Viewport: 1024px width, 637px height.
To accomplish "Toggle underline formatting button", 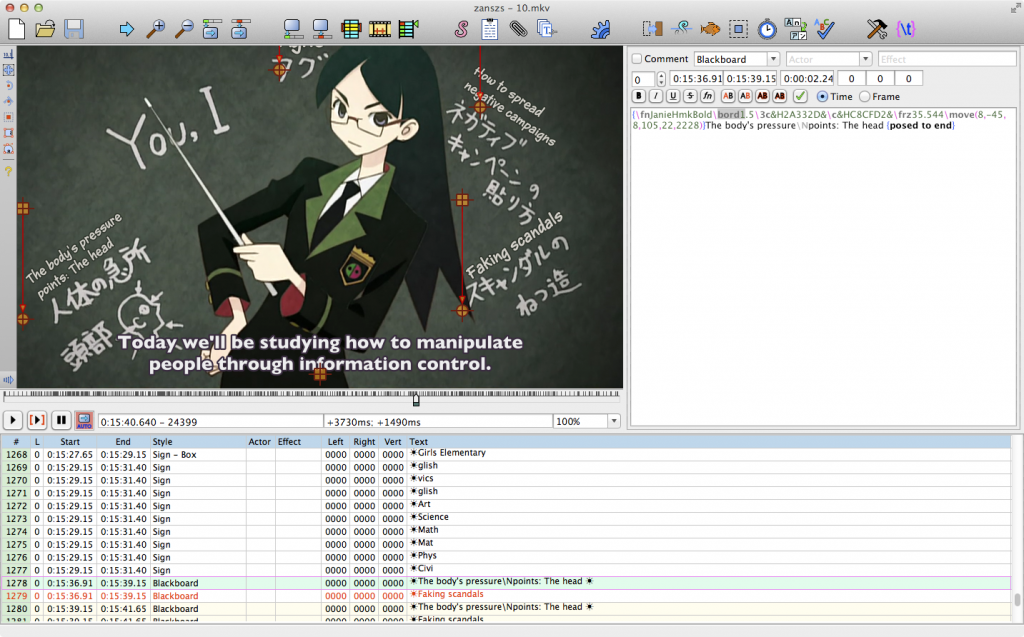I will [673, 97].
